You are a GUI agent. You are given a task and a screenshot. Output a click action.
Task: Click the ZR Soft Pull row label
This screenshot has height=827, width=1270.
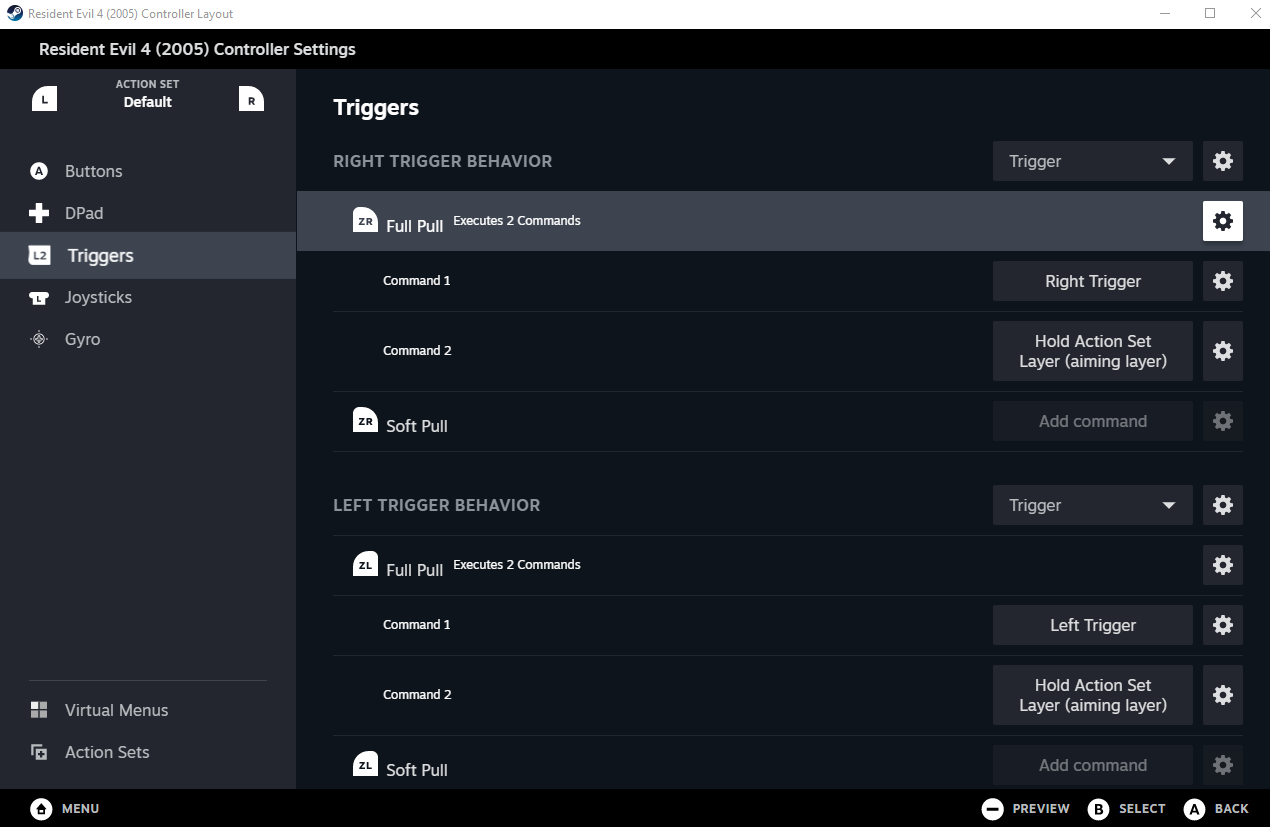416,426
